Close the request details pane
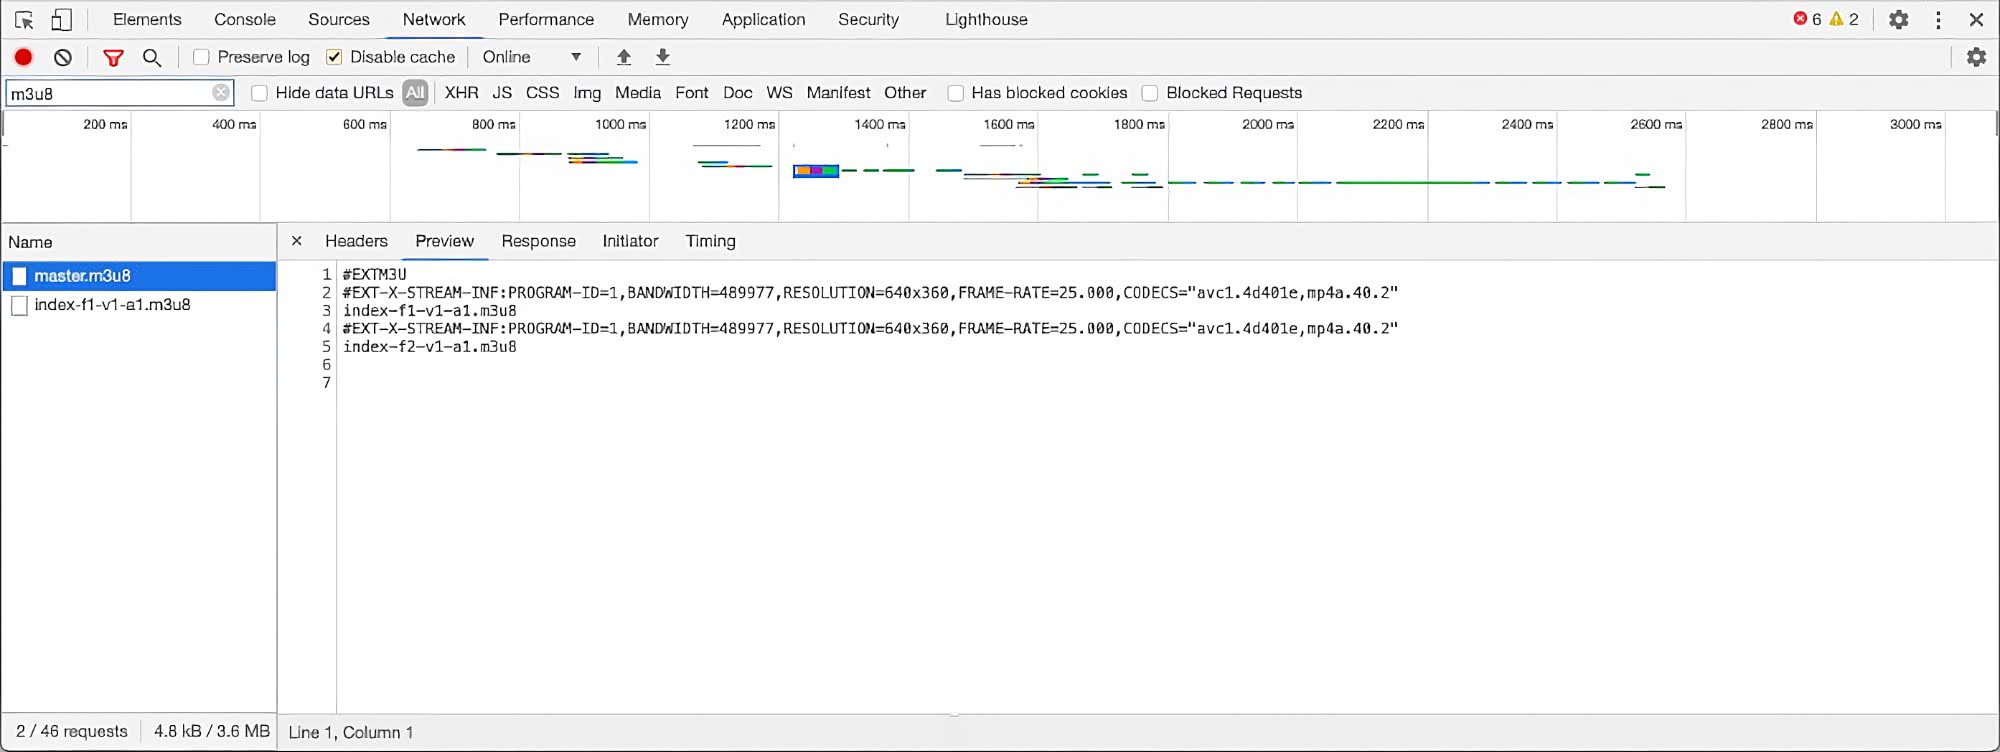Image resolution: width=2000 pixels, height=752 pixels. [x=296, y=241]
